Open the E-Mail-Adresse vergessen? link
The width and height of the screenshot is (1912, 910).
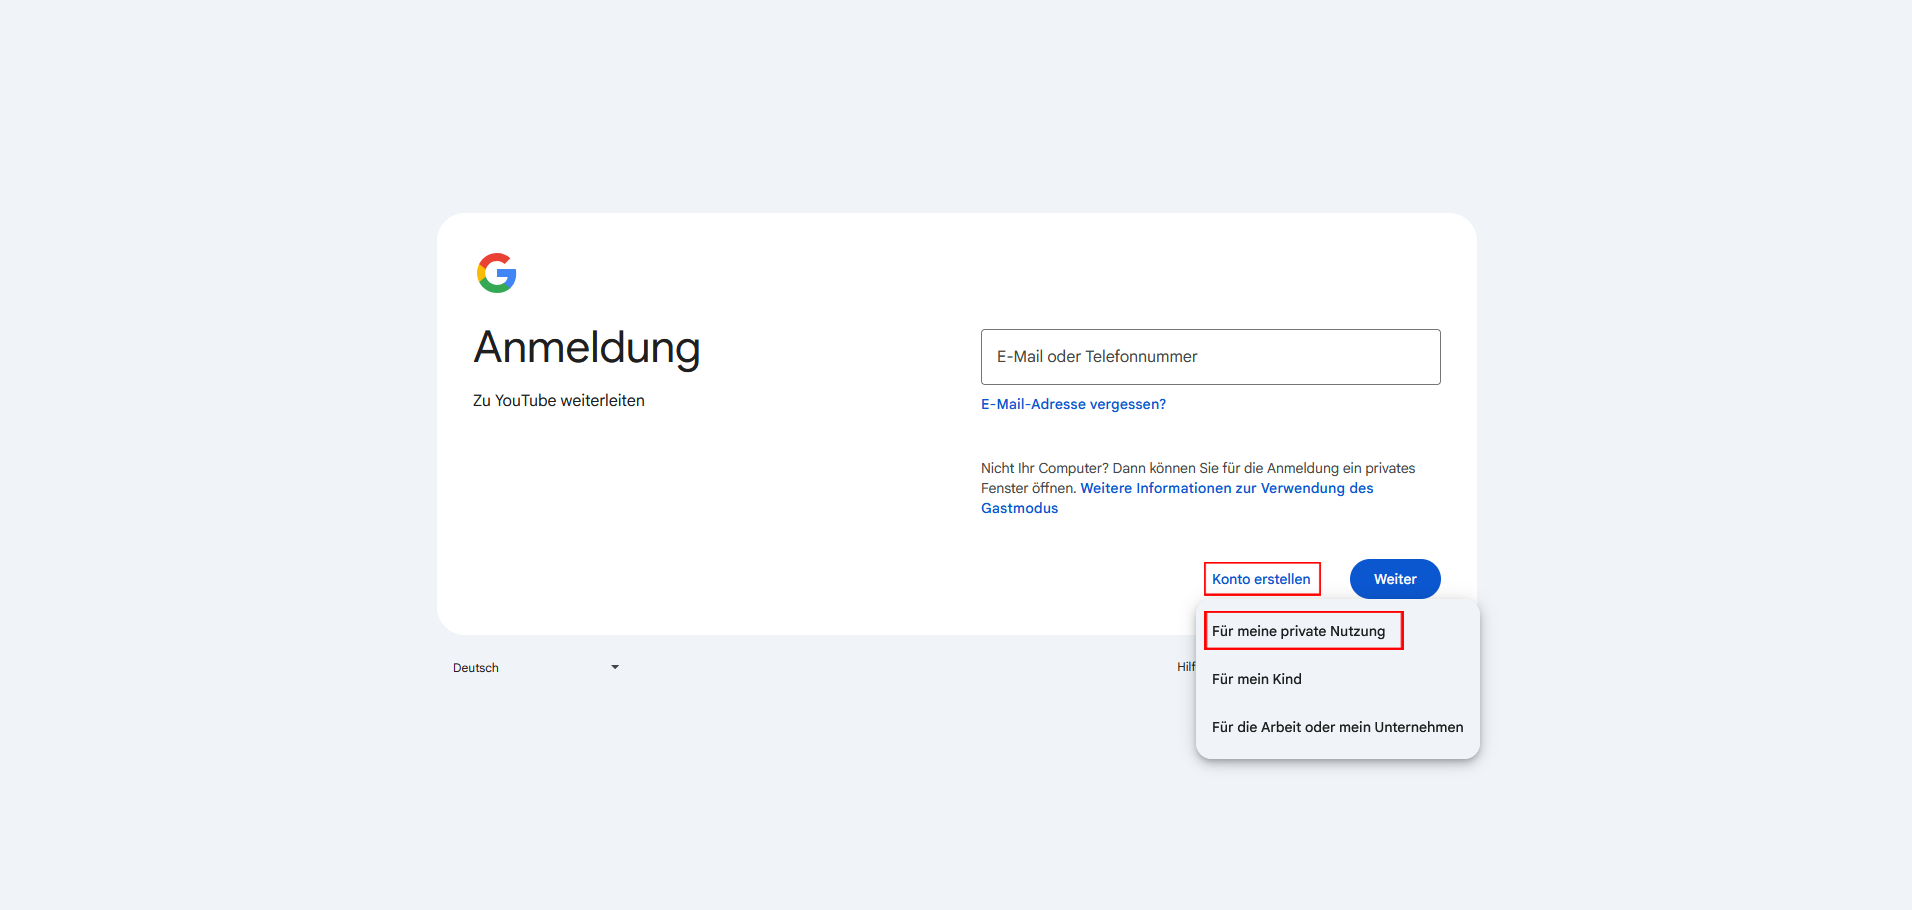coord(1073,404)
